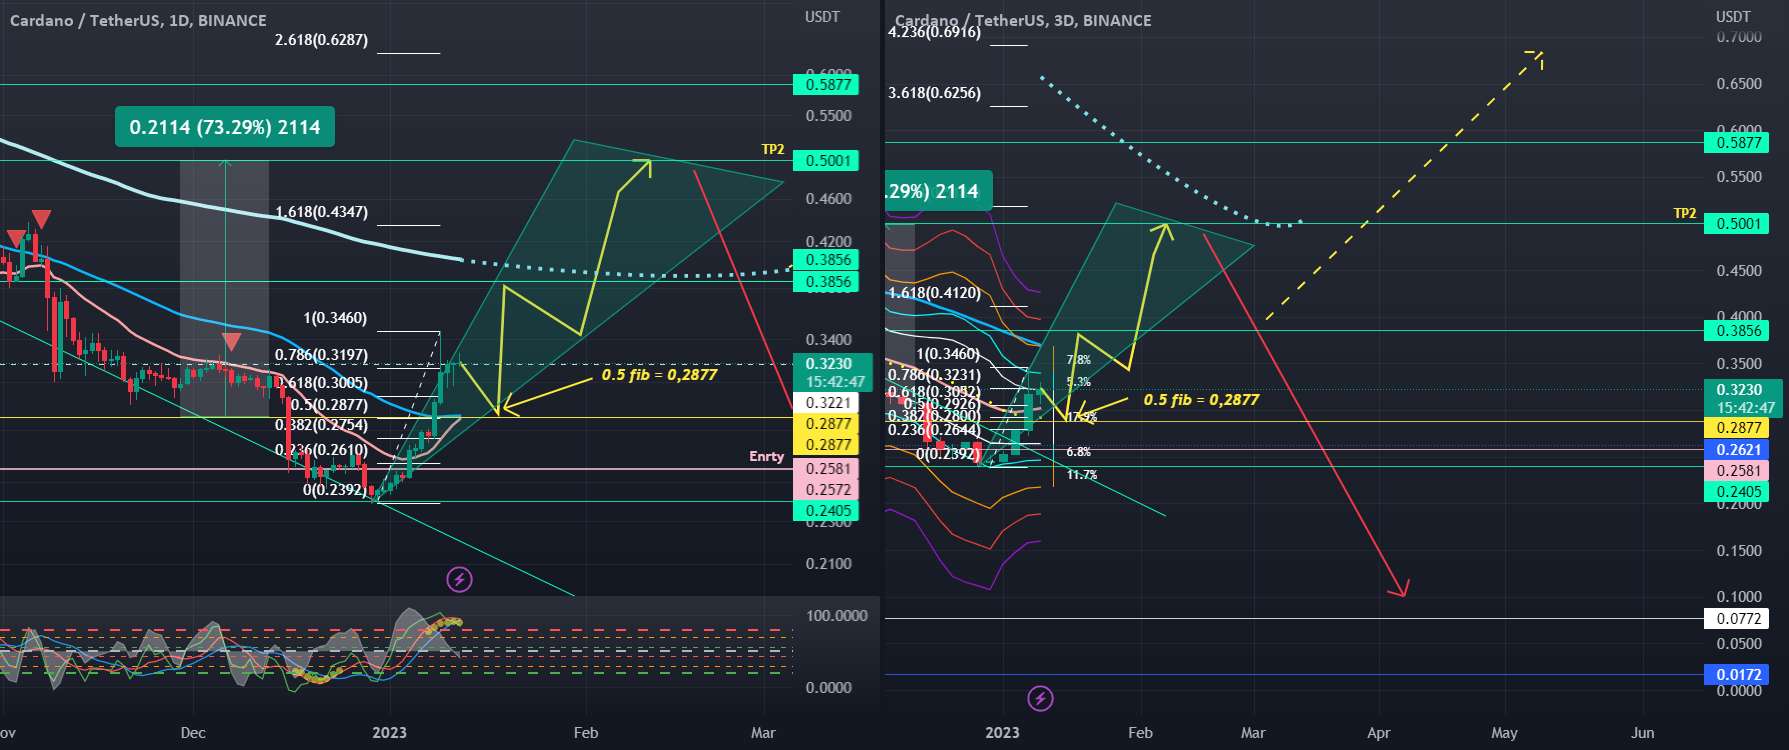Select the 3.618(0.6256) fib level label

(x=934, y=93)
